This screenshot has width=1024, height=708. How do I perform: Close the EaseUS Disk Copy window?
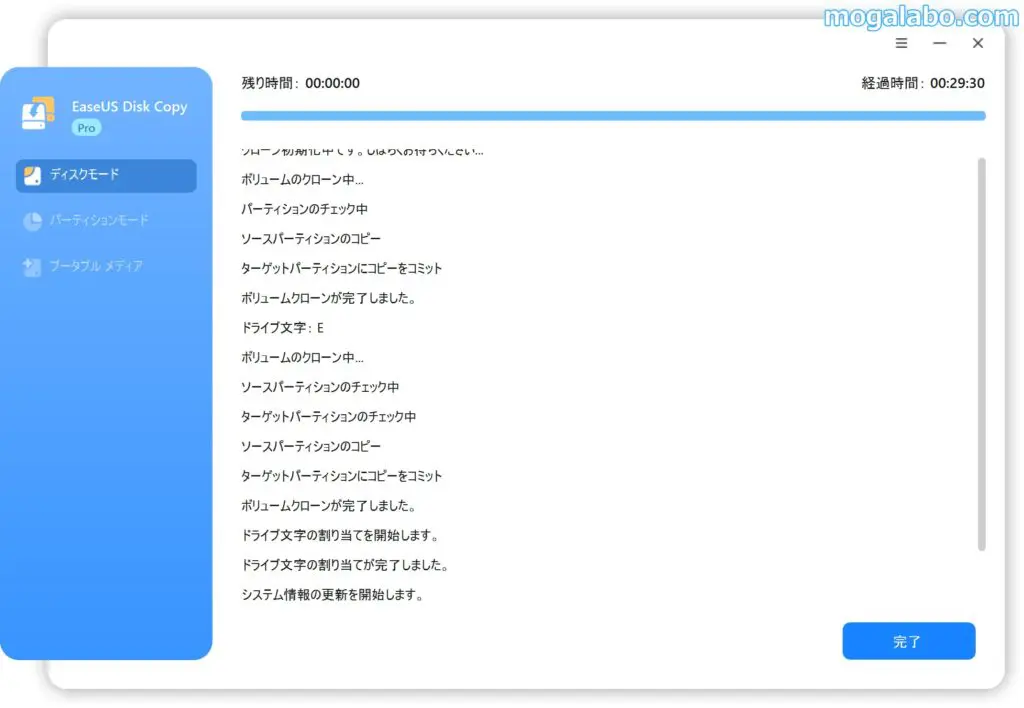point(978,44)
